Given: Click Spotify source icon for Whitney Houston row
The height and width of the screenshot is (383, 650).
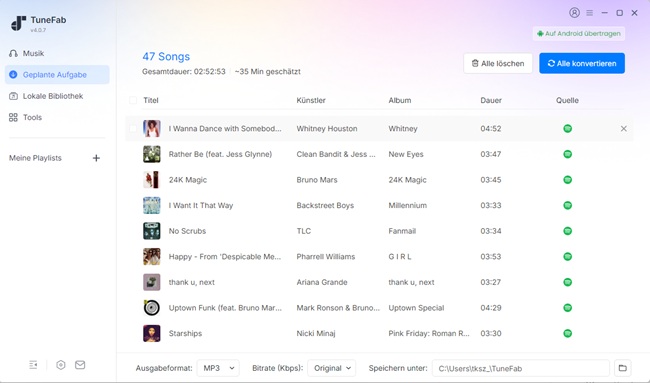Looking at the screenshot, I should pyautogui.click(x=568, y=129).
